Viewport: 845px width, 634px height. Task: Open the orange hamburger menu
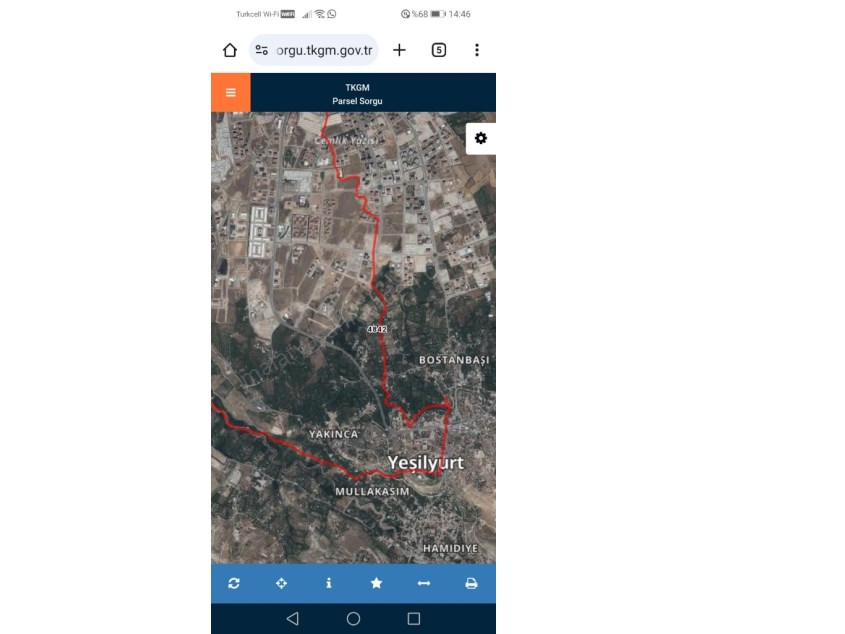coord(231,93)
